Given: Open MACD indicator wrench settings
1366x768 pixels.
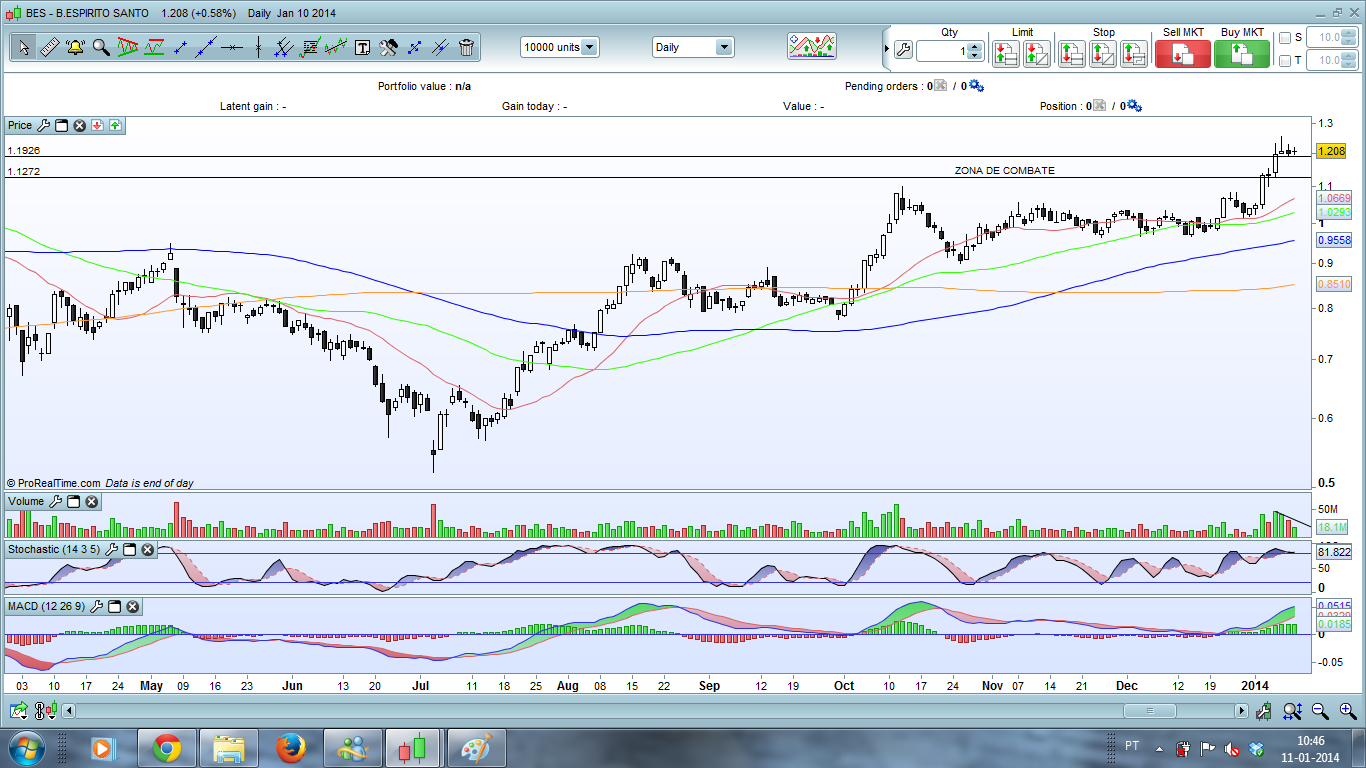Looking at the screenshot, I should (97, 607).
